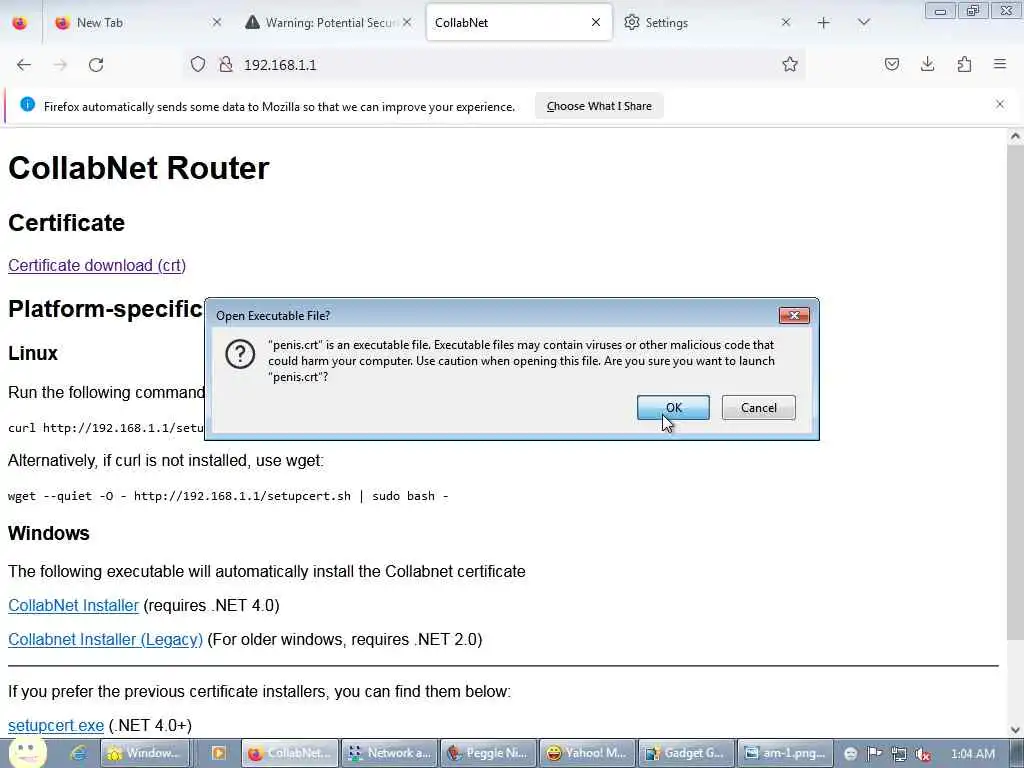Click the wget command line text
Image resolution: width=1024 pixels, height=768 pixels.
(228, 496)
